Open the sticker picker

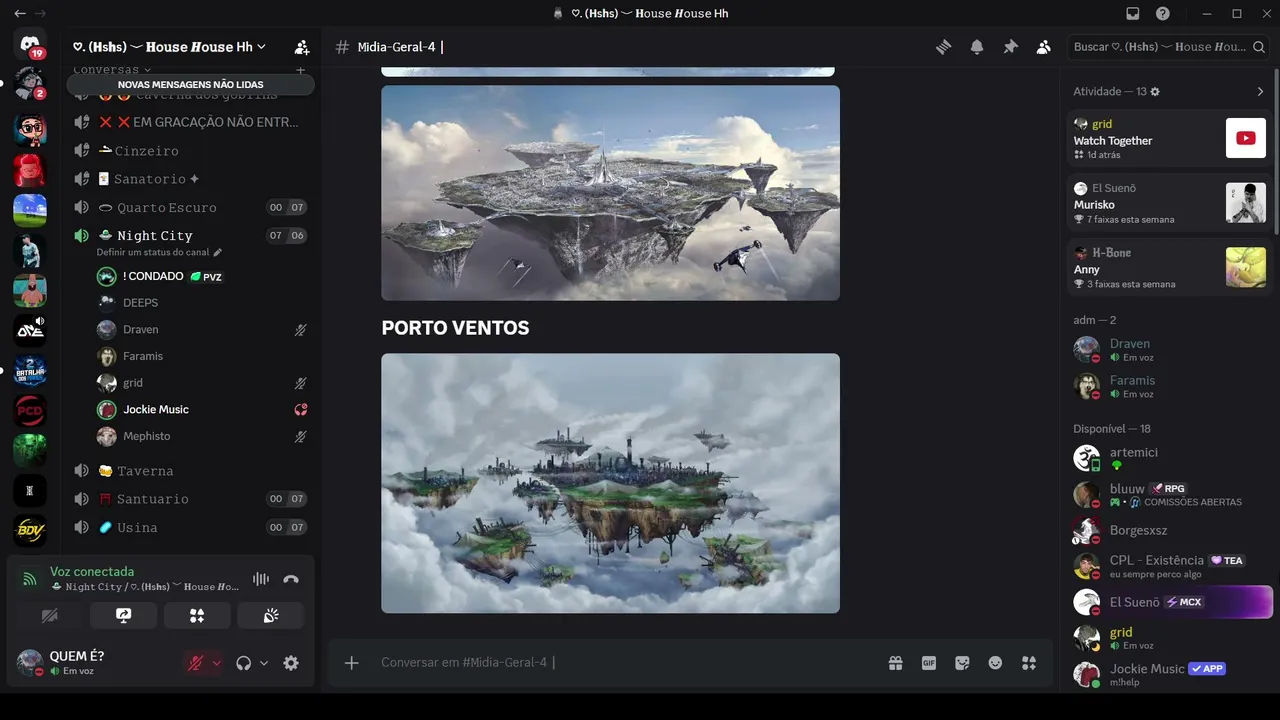click(x=962, y=663)
